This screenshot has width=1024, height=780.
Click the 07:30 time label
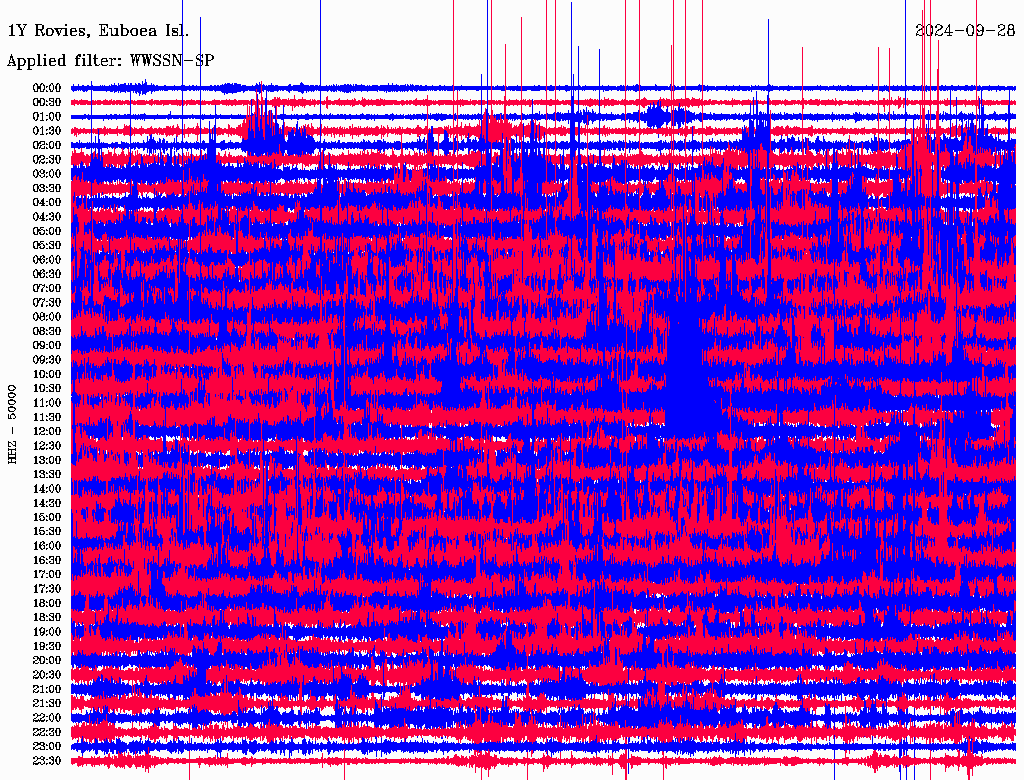(x=47, y=302)
